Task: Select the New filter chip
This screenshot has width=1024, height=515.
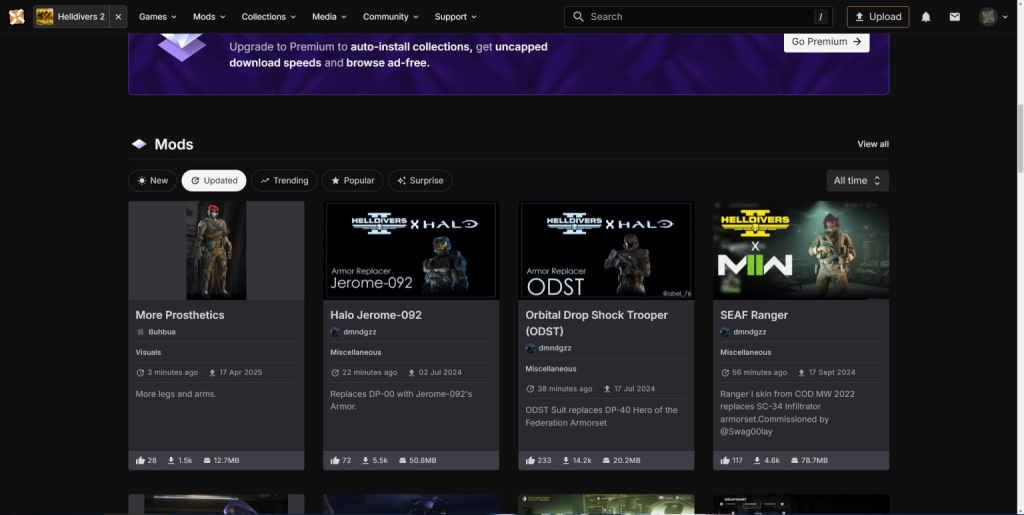Action: tap(152, 181)
